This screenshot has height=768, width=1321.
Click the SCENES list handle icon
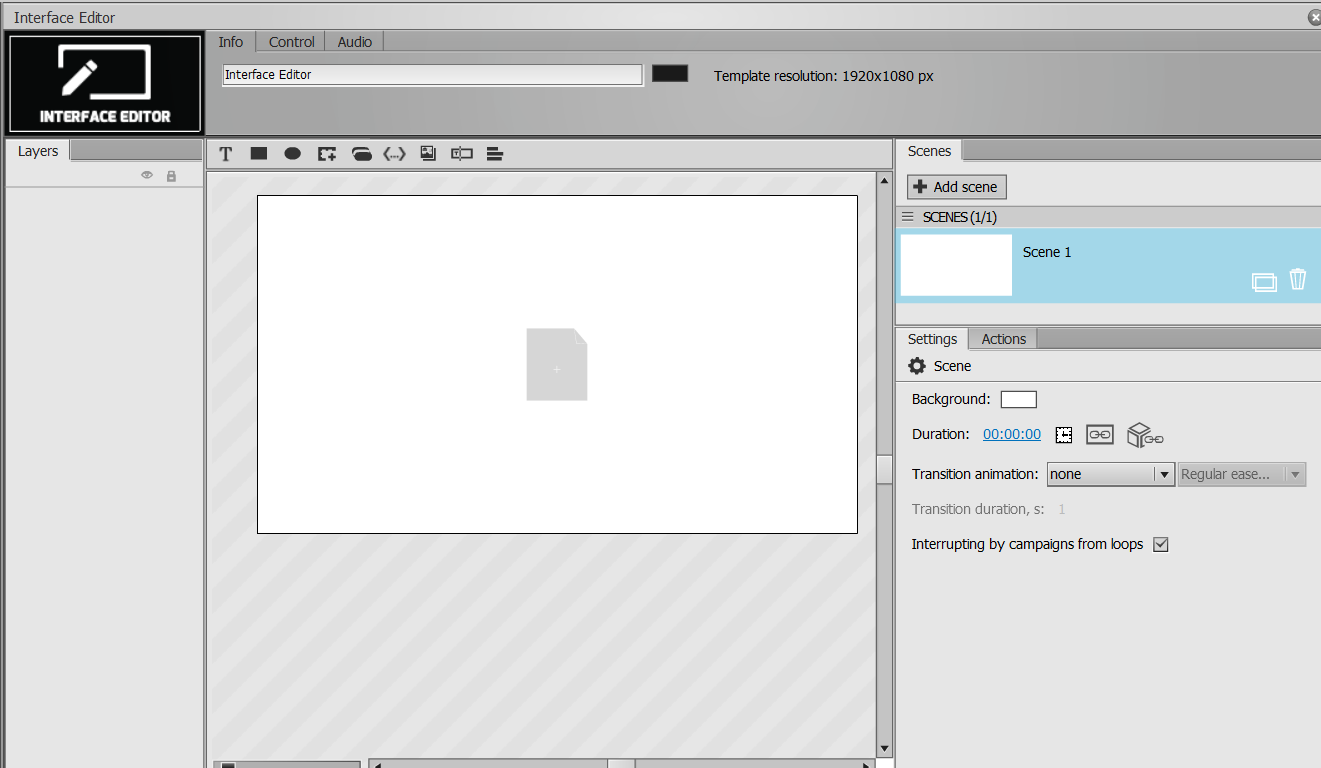[908, 217]
